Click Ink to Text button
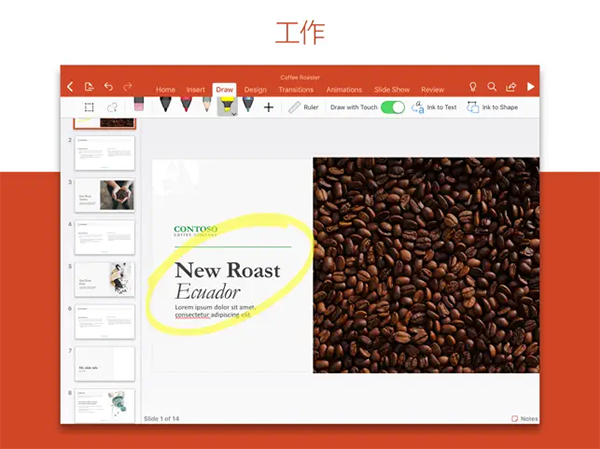The width and height of the screenshot is (600, 449). pos(435,107)
